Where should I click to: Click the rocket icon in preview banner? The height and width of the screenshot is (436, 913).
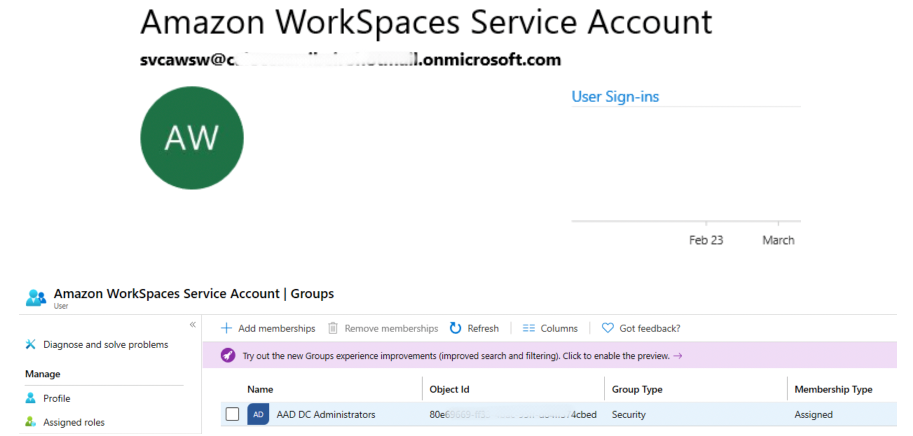point(228,356)
